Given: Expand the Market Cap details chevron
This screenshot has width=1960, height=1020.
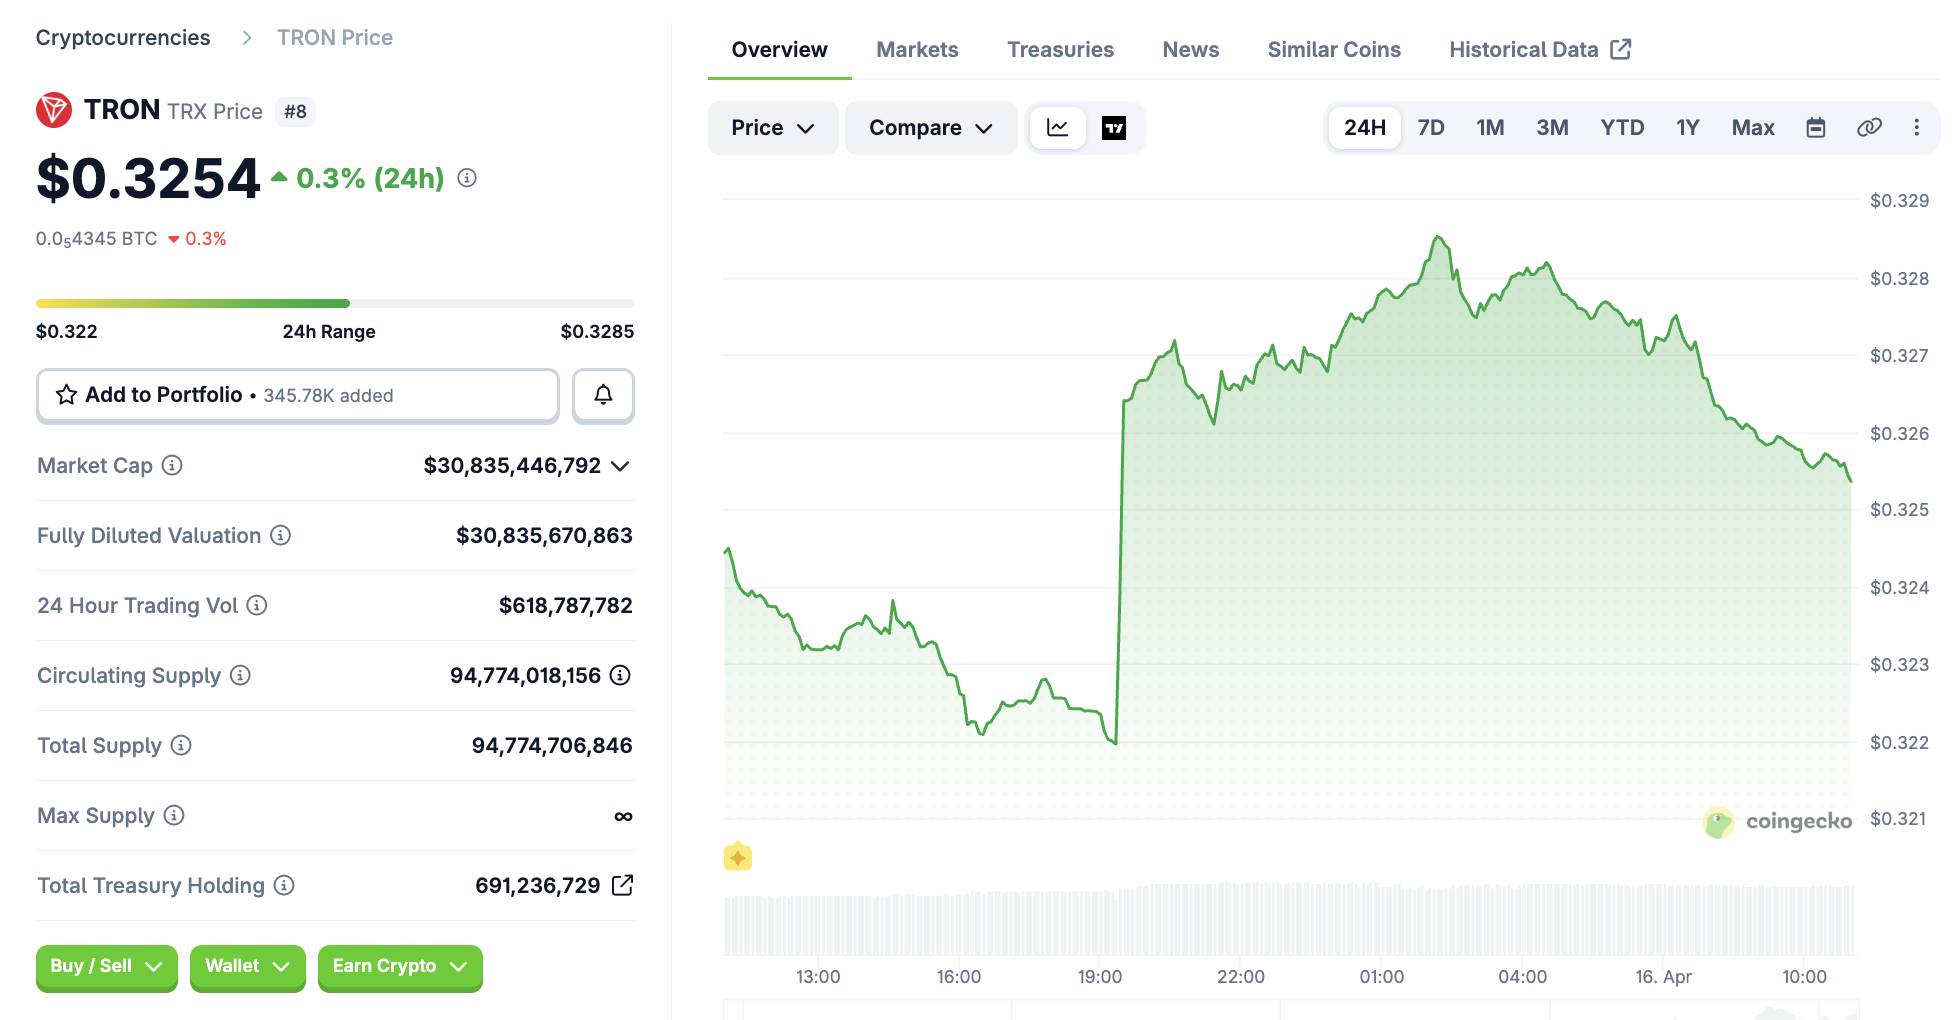Looking at the screenshot, I should point(621,466).
